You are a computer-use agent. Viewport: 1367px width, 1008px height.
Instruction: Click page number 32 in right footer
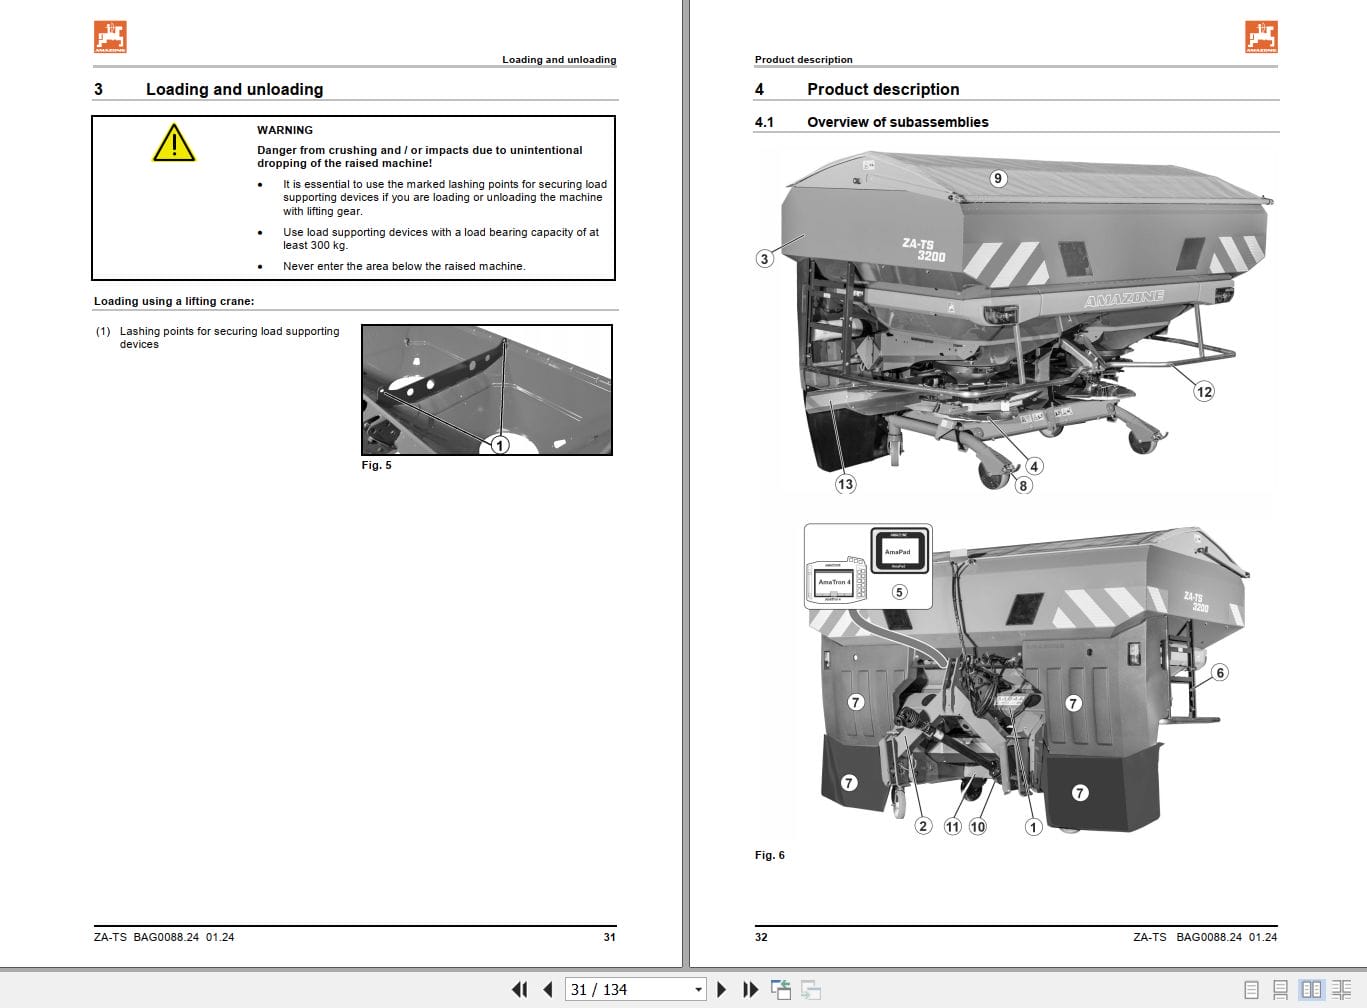click(x=761, y=937)
